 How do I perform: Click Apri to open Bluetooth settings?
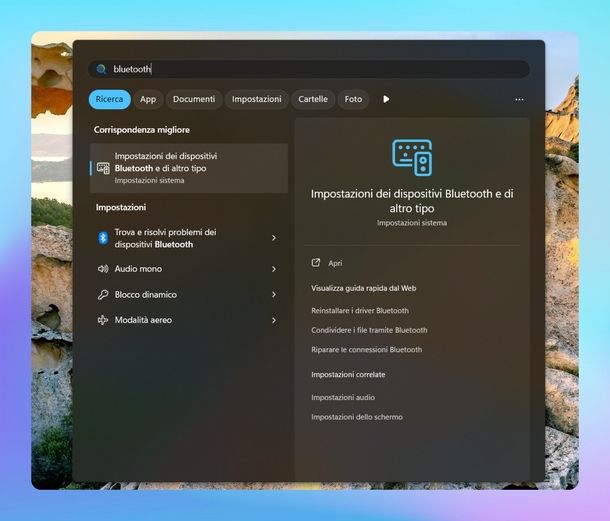tap(335, 263)
